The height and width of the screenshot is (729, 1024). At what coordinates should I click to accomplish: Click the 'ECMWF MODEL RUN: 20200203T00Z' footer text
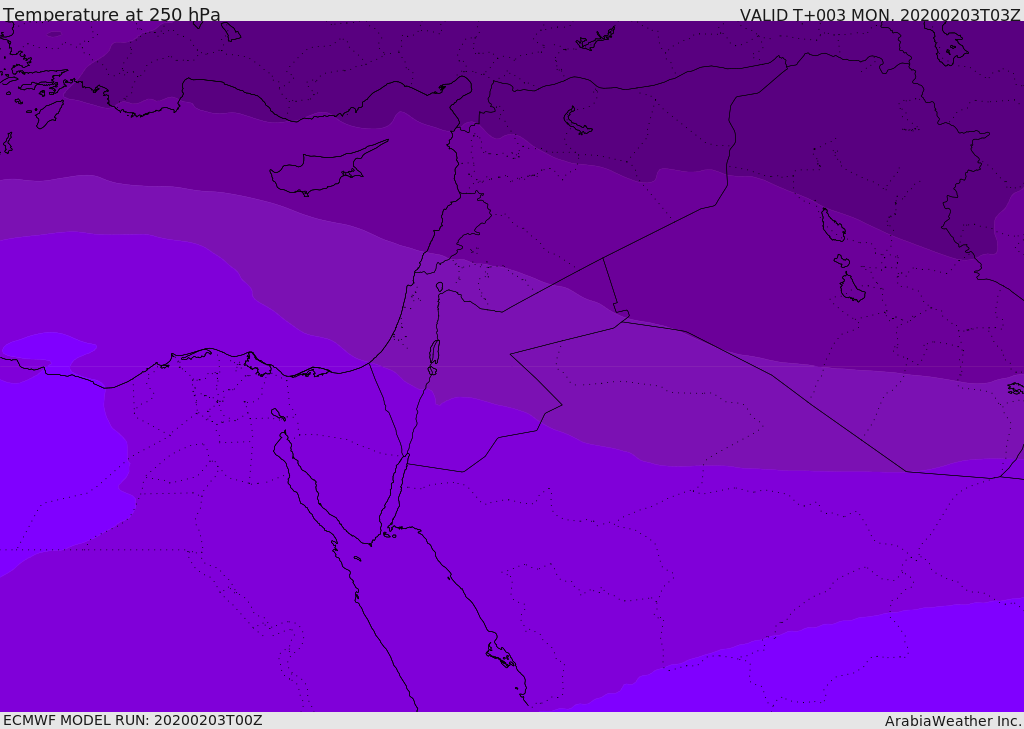pos(133,720)
